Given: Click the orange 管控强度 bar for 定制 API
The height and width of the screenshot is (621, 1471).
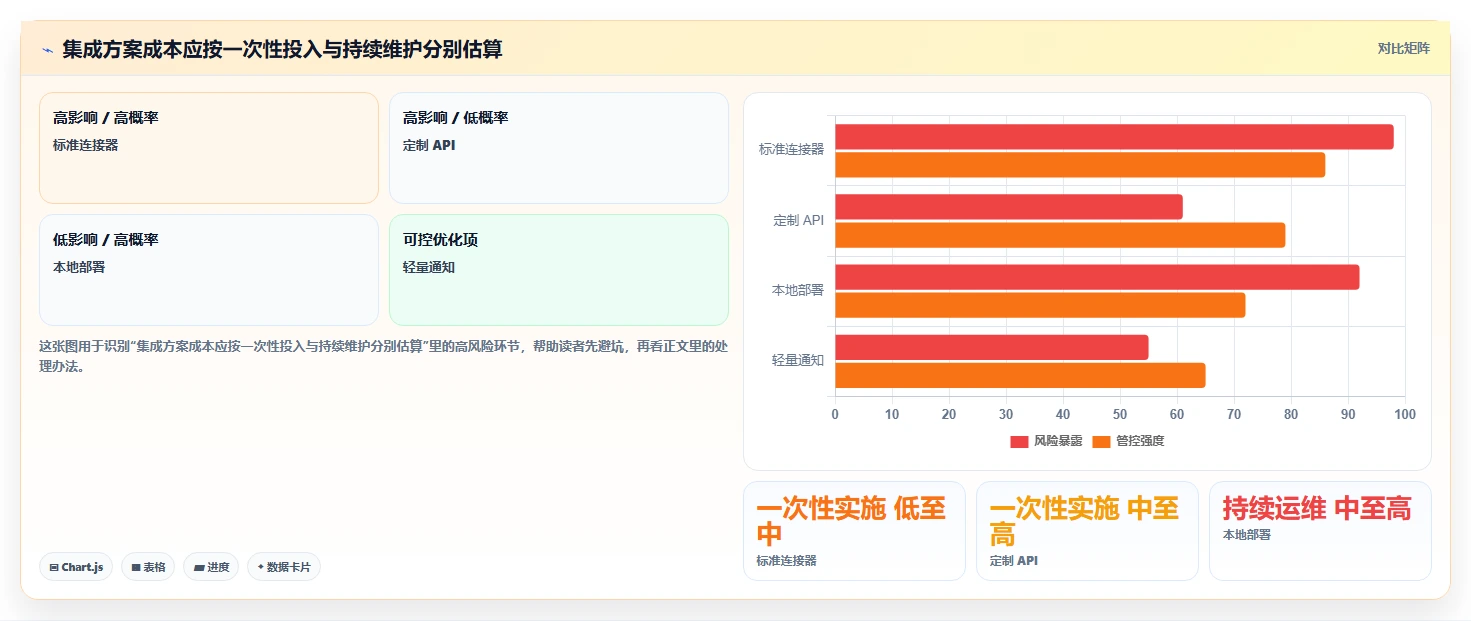Looking at the screenshot, I should 1060,235.
